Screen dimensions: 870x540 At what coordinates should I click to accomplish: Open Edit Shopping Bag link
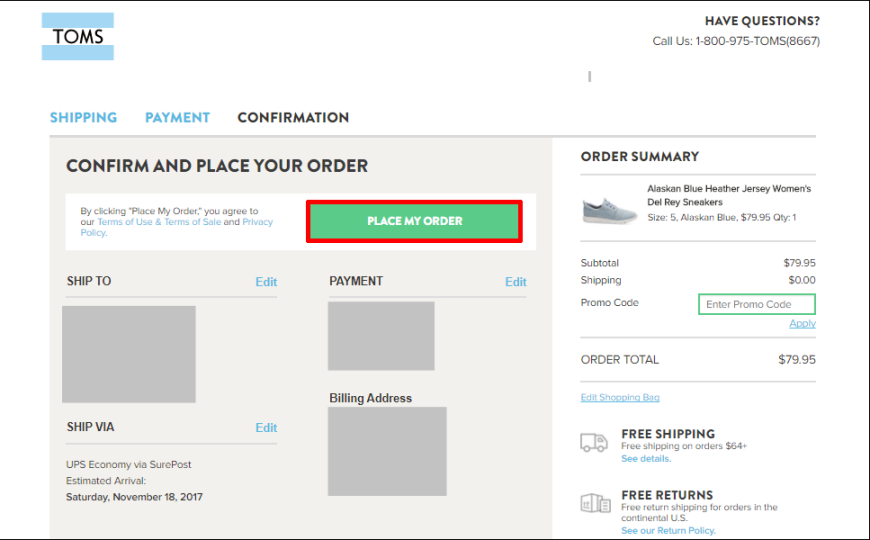620,397
